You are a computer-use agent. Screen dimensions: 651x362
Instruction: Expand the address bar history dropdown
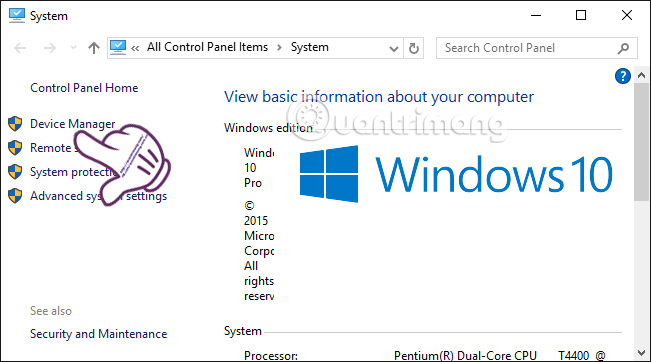[x=394, y=48]
